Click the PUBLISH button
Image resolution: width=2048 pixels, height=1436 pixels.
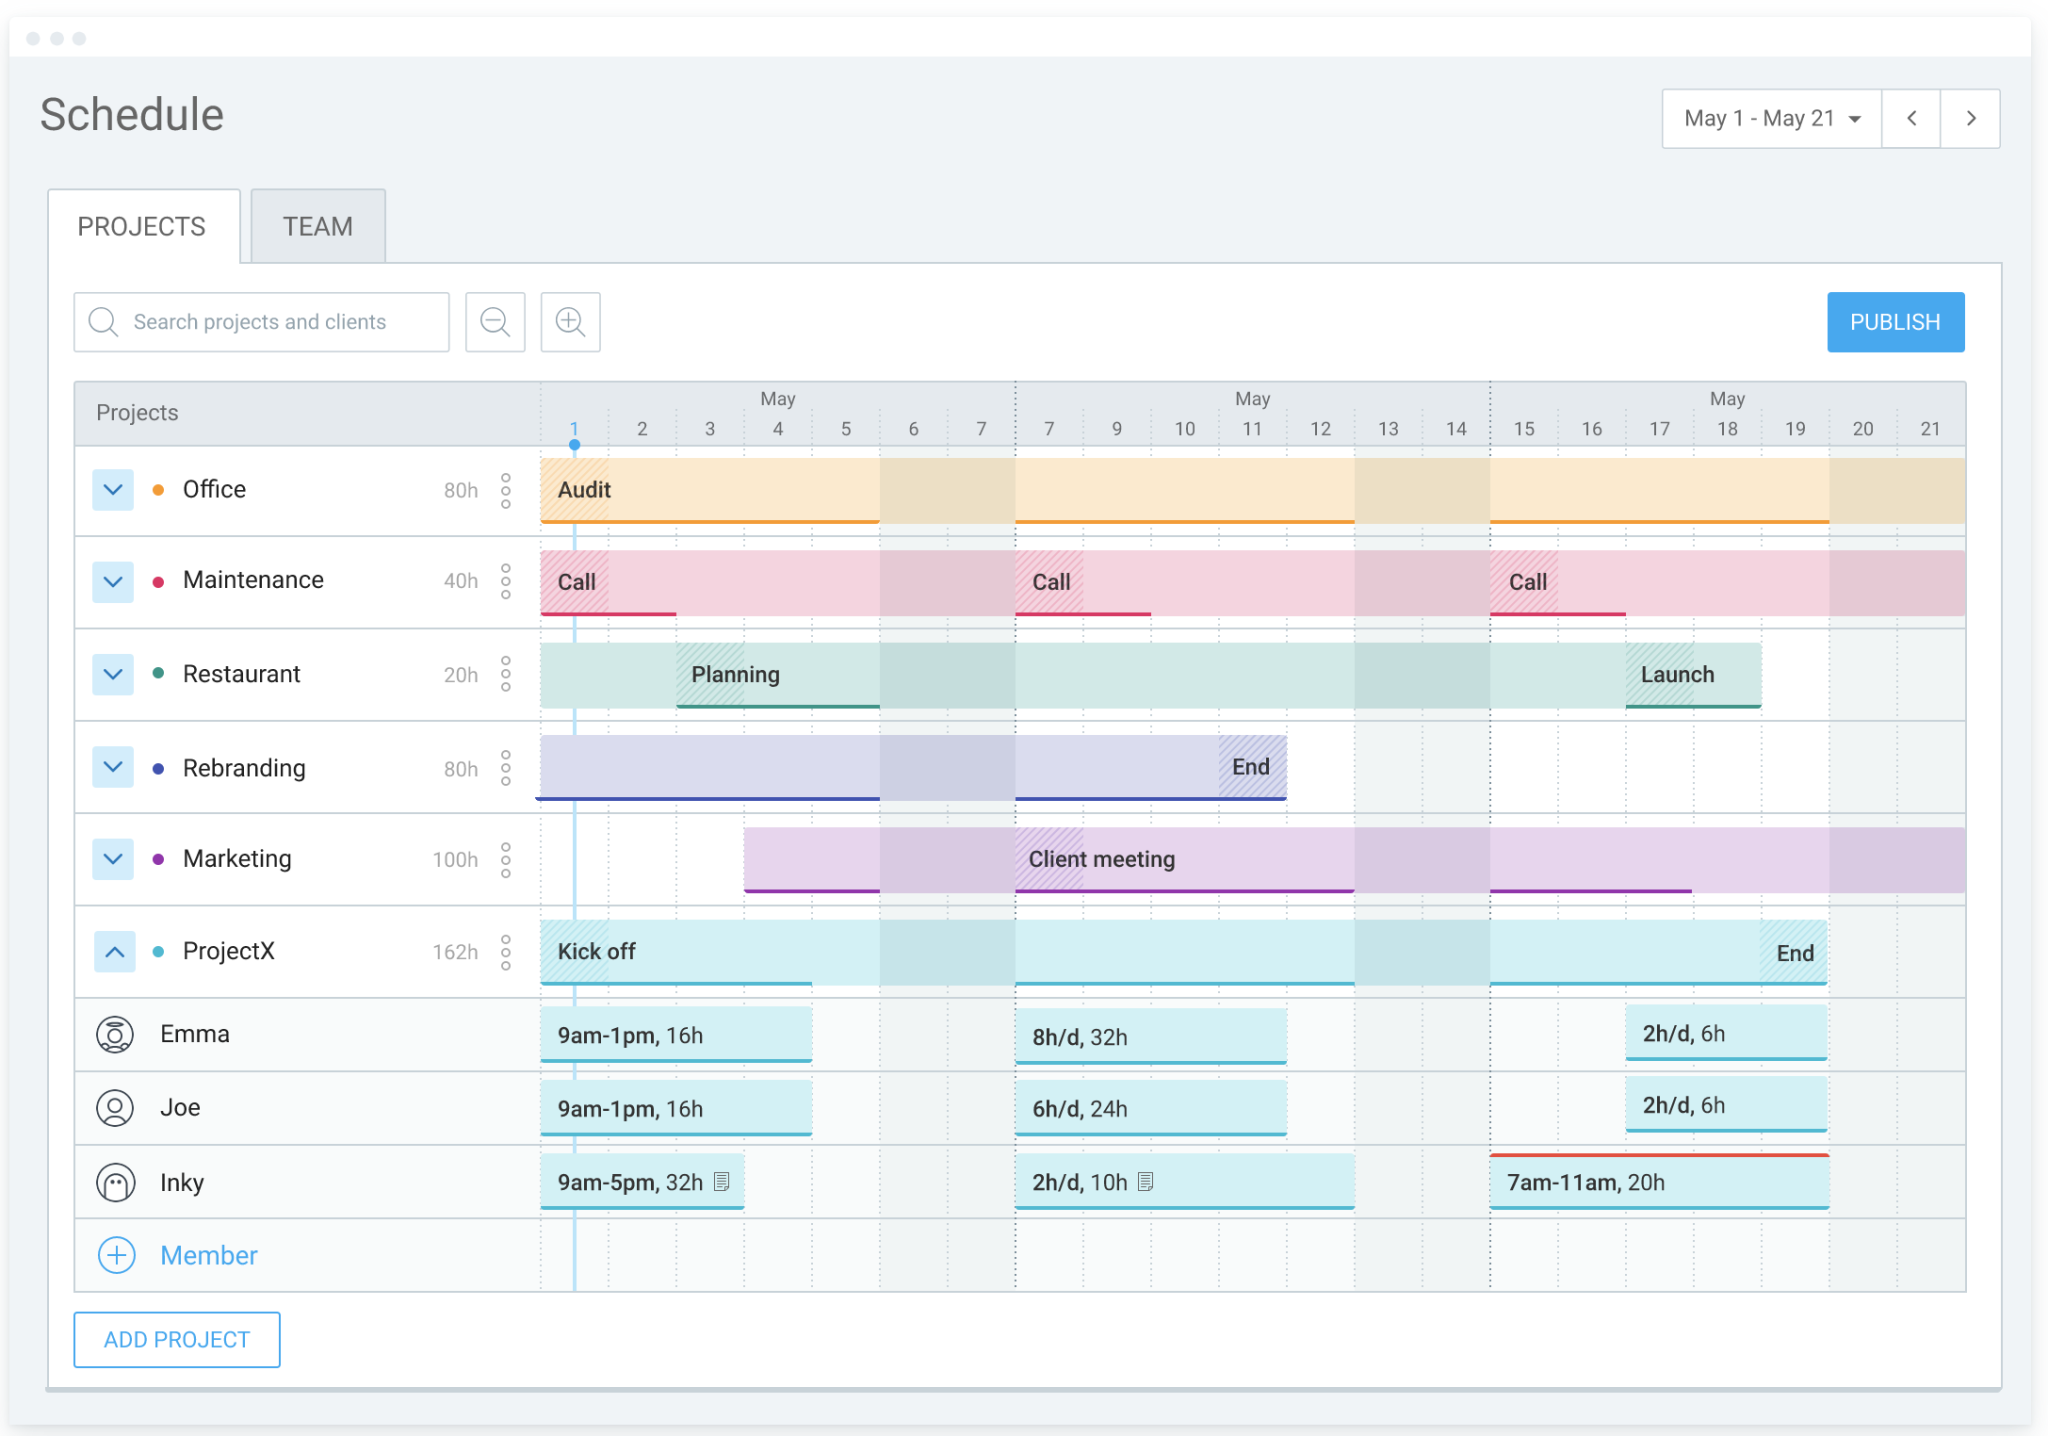coord(1895,322)
